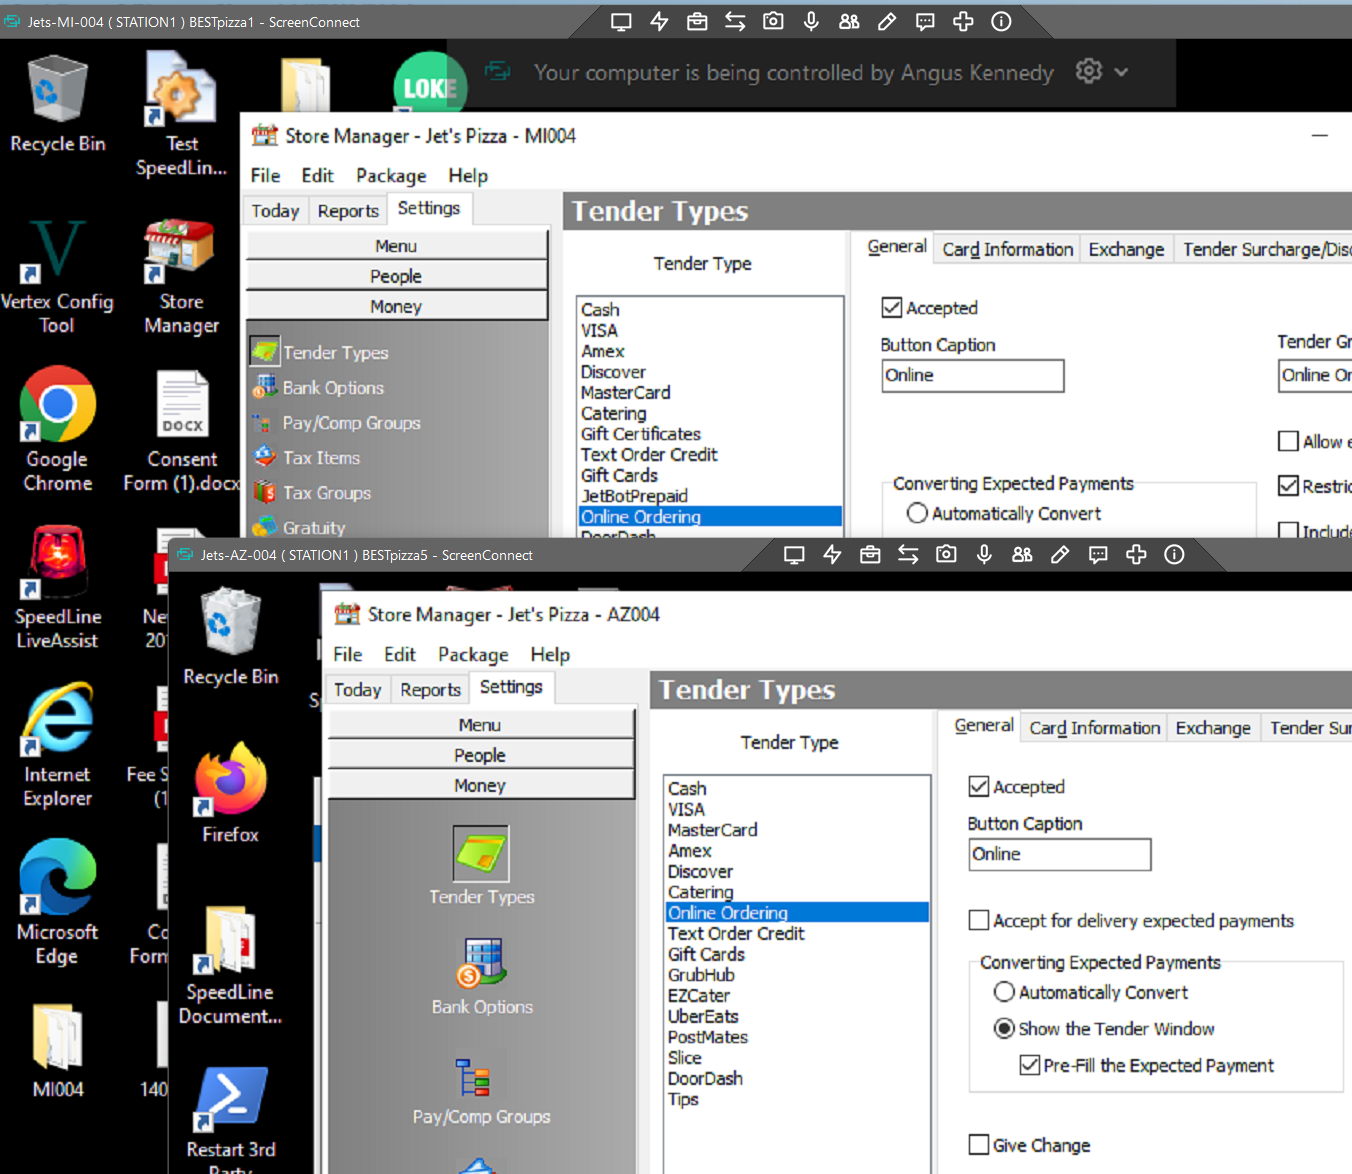
Task: Click the microphone icon in the Jets-AZ-004 toolbar
Action: [984, 554]
